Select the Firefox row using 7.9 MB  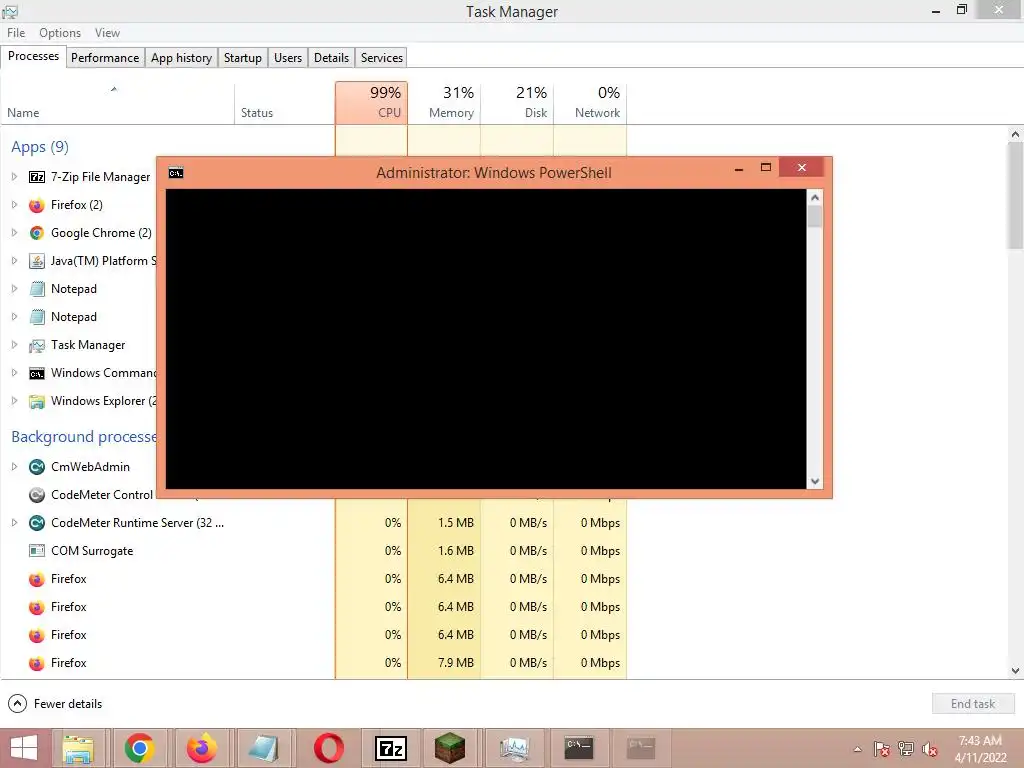click(313, 663)
